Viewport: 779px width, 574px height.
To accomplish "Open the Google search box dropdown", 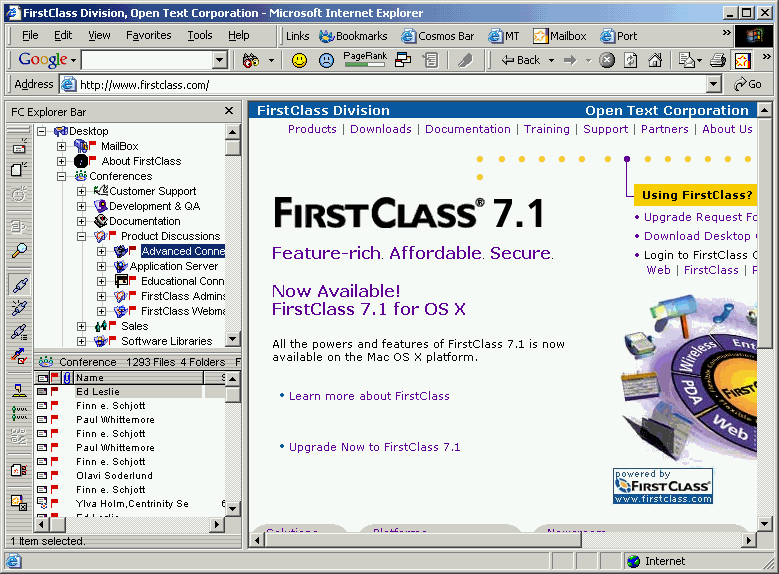I will click(220, 61).
